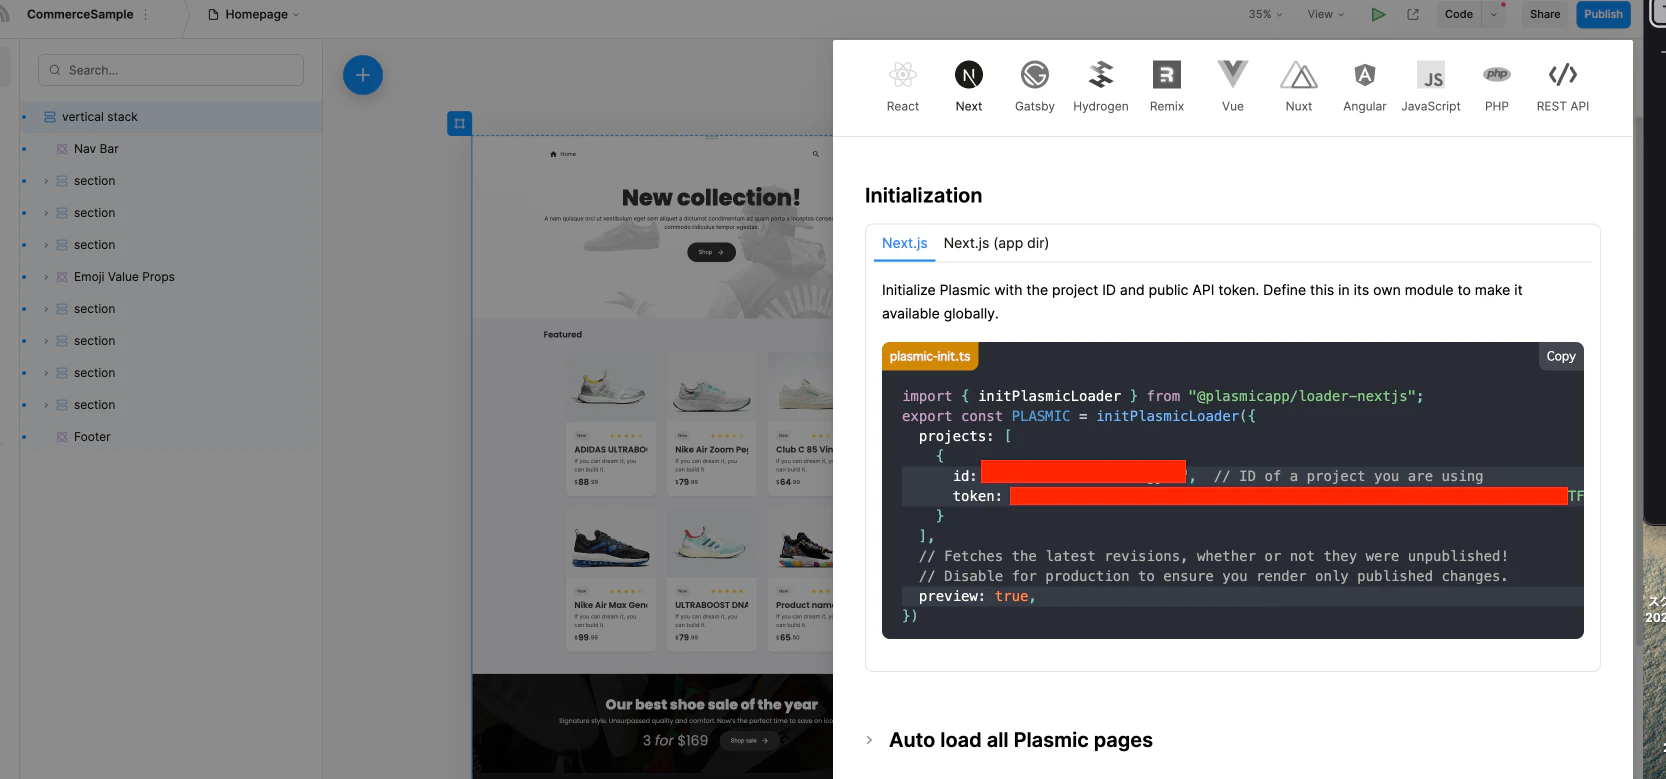
Task: Focus the Search input field
Action: pos(171,70)
